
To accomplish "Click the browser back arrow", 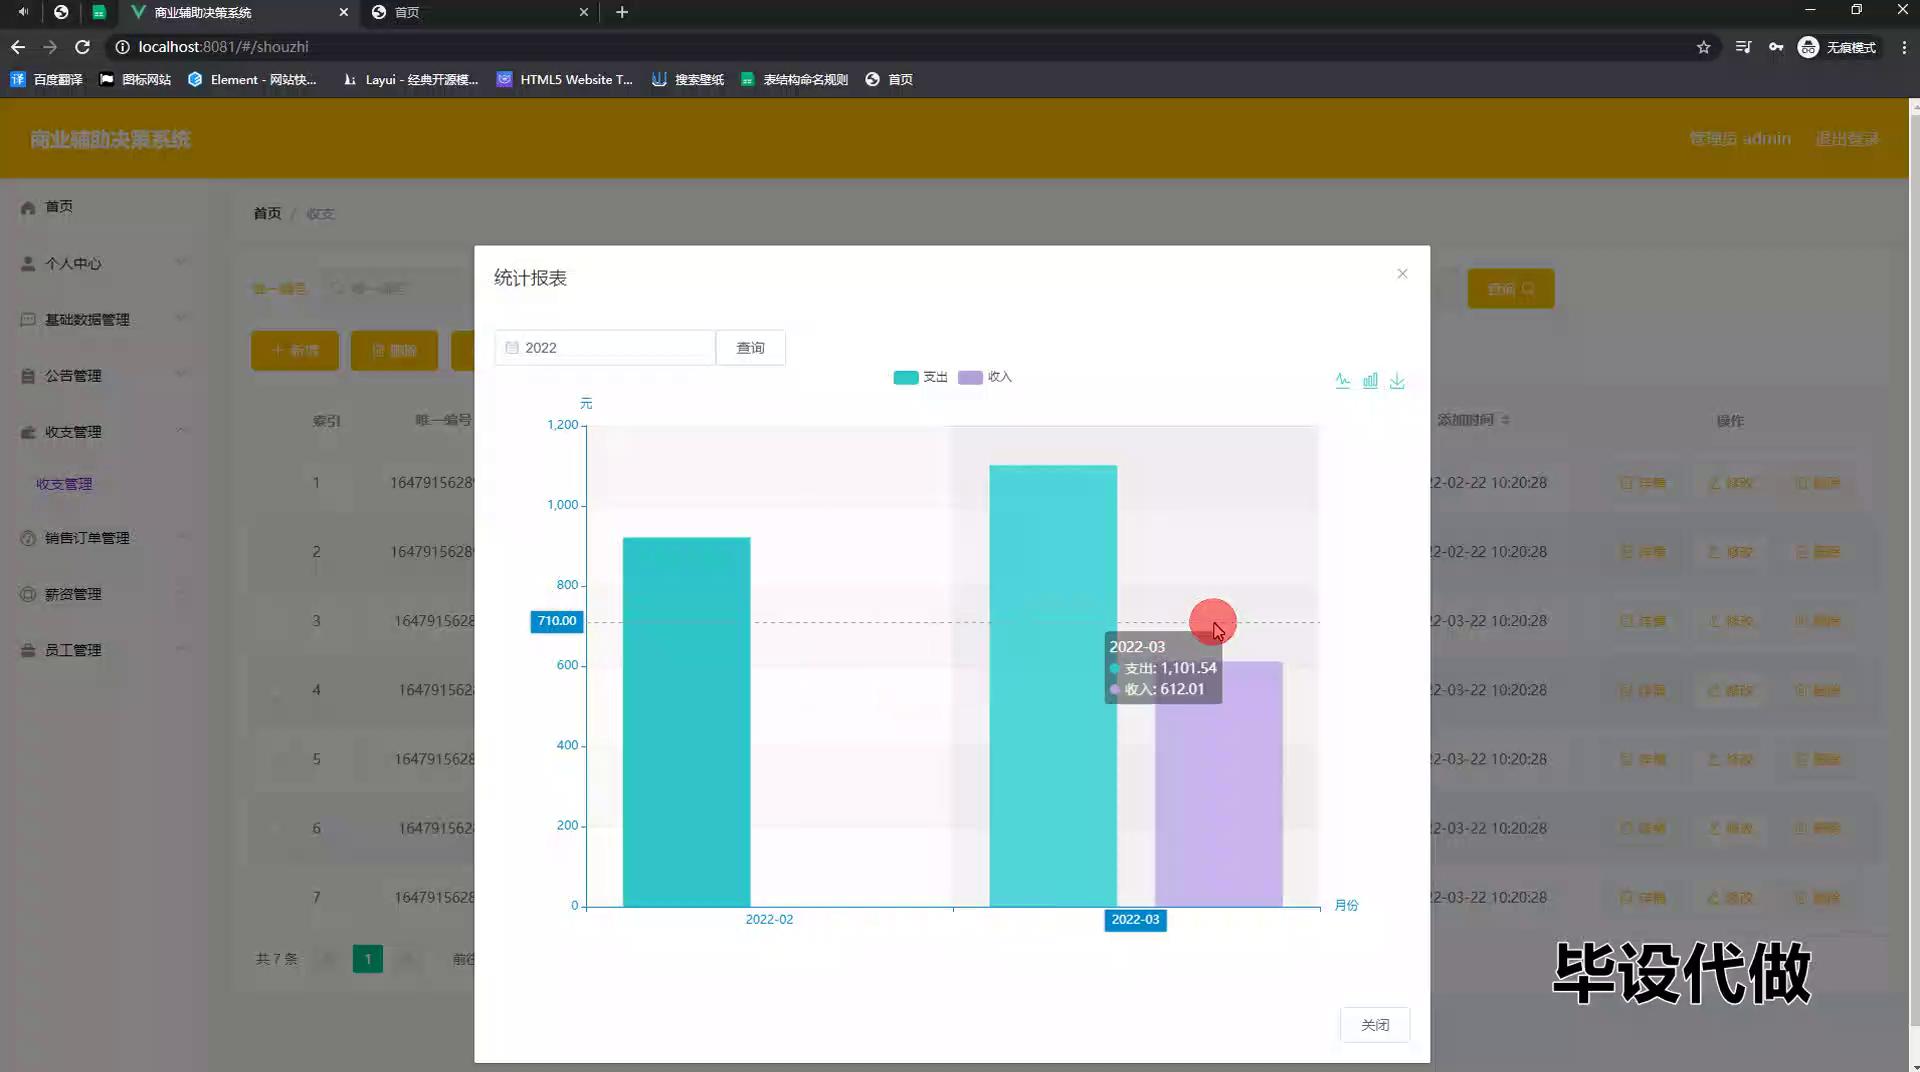I will pos(18,47).
